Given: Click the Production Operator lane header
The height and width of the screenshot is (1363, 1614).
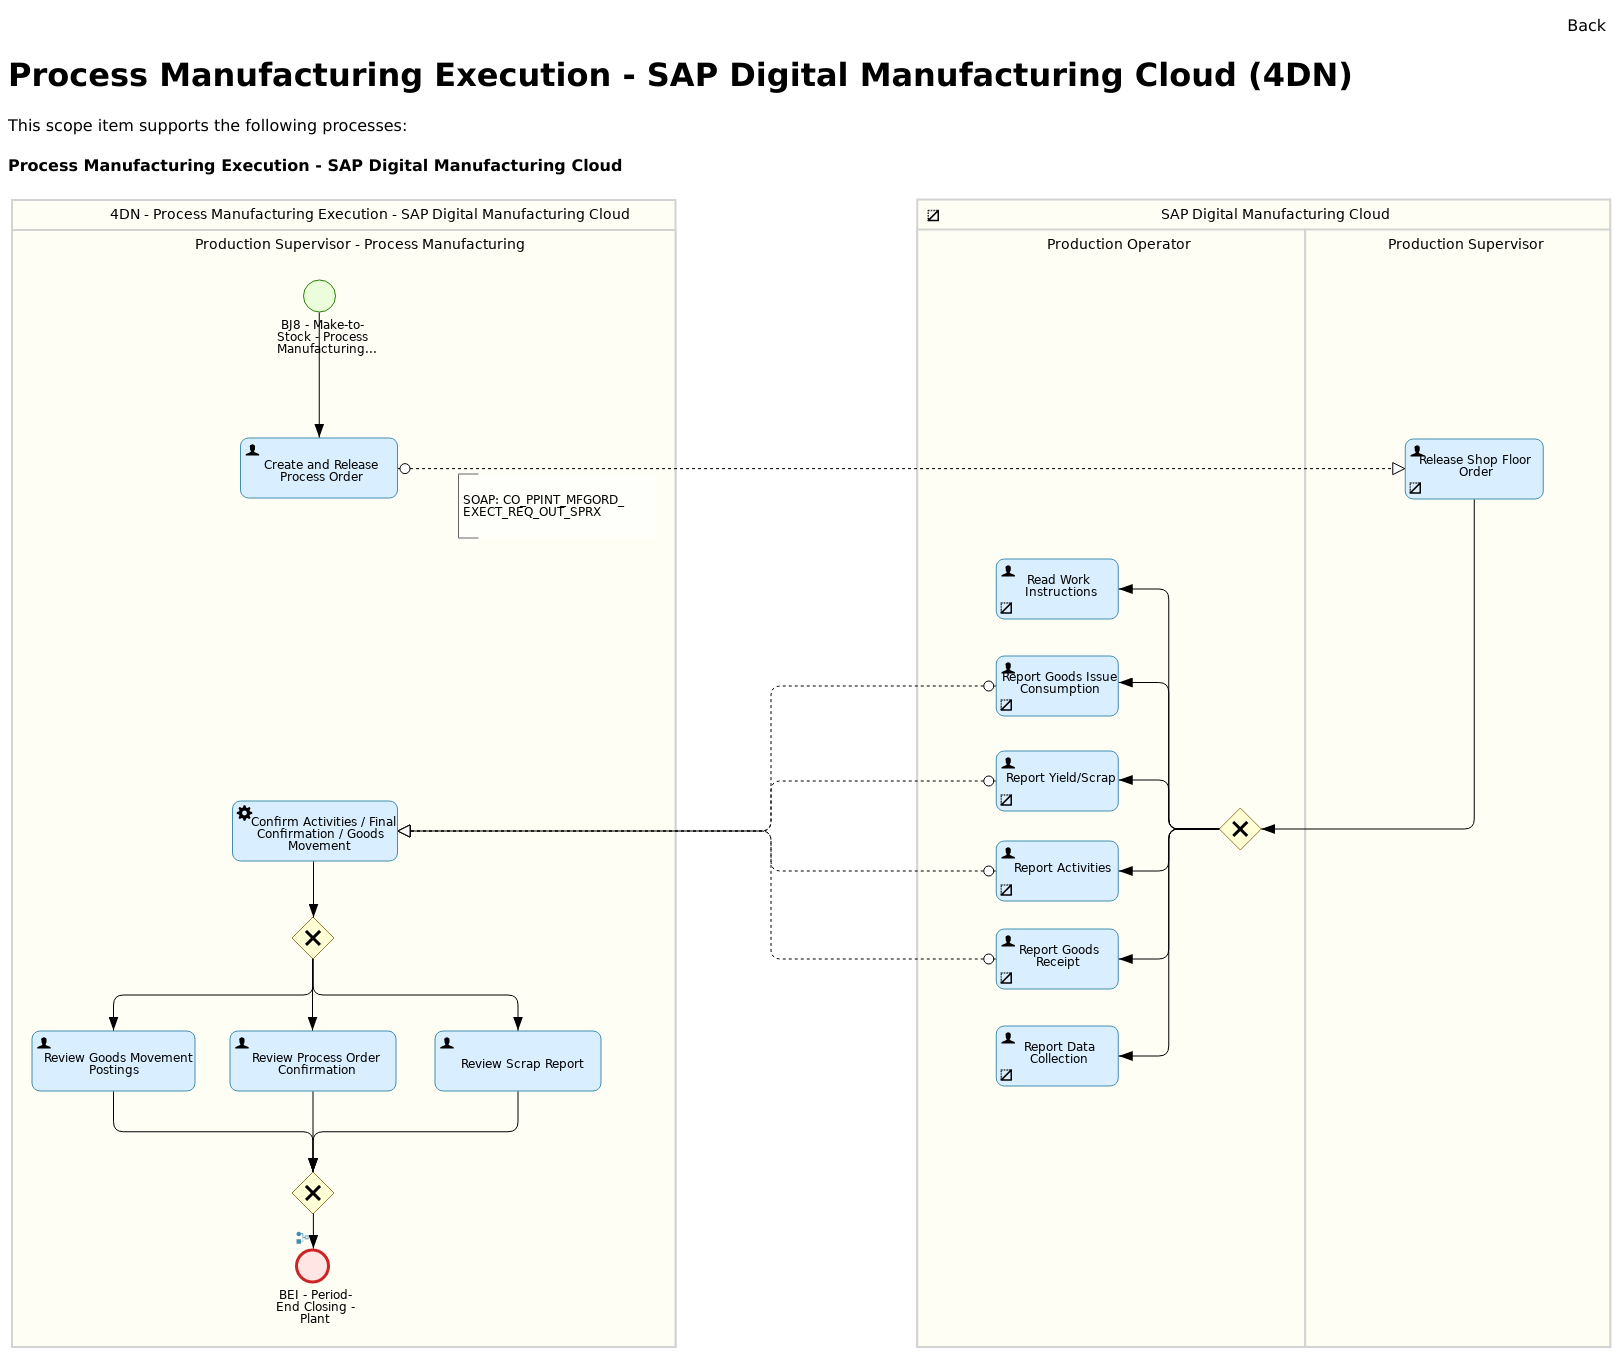Looking at the screenshot, I should tap(1118, 244).
